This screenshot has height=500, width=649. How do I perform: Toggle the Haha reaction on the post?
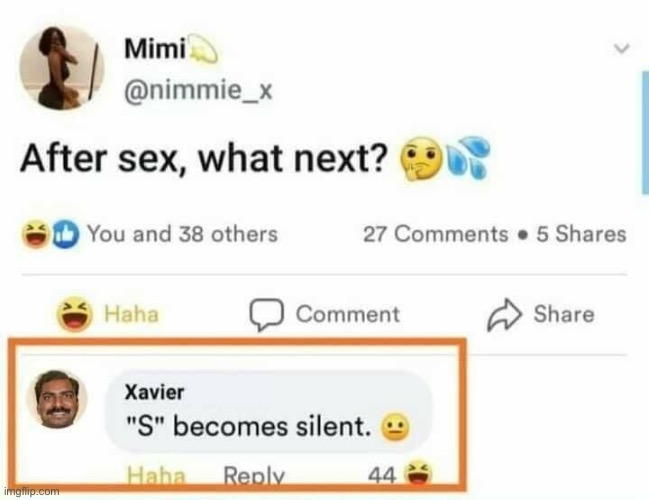point(108,314)
